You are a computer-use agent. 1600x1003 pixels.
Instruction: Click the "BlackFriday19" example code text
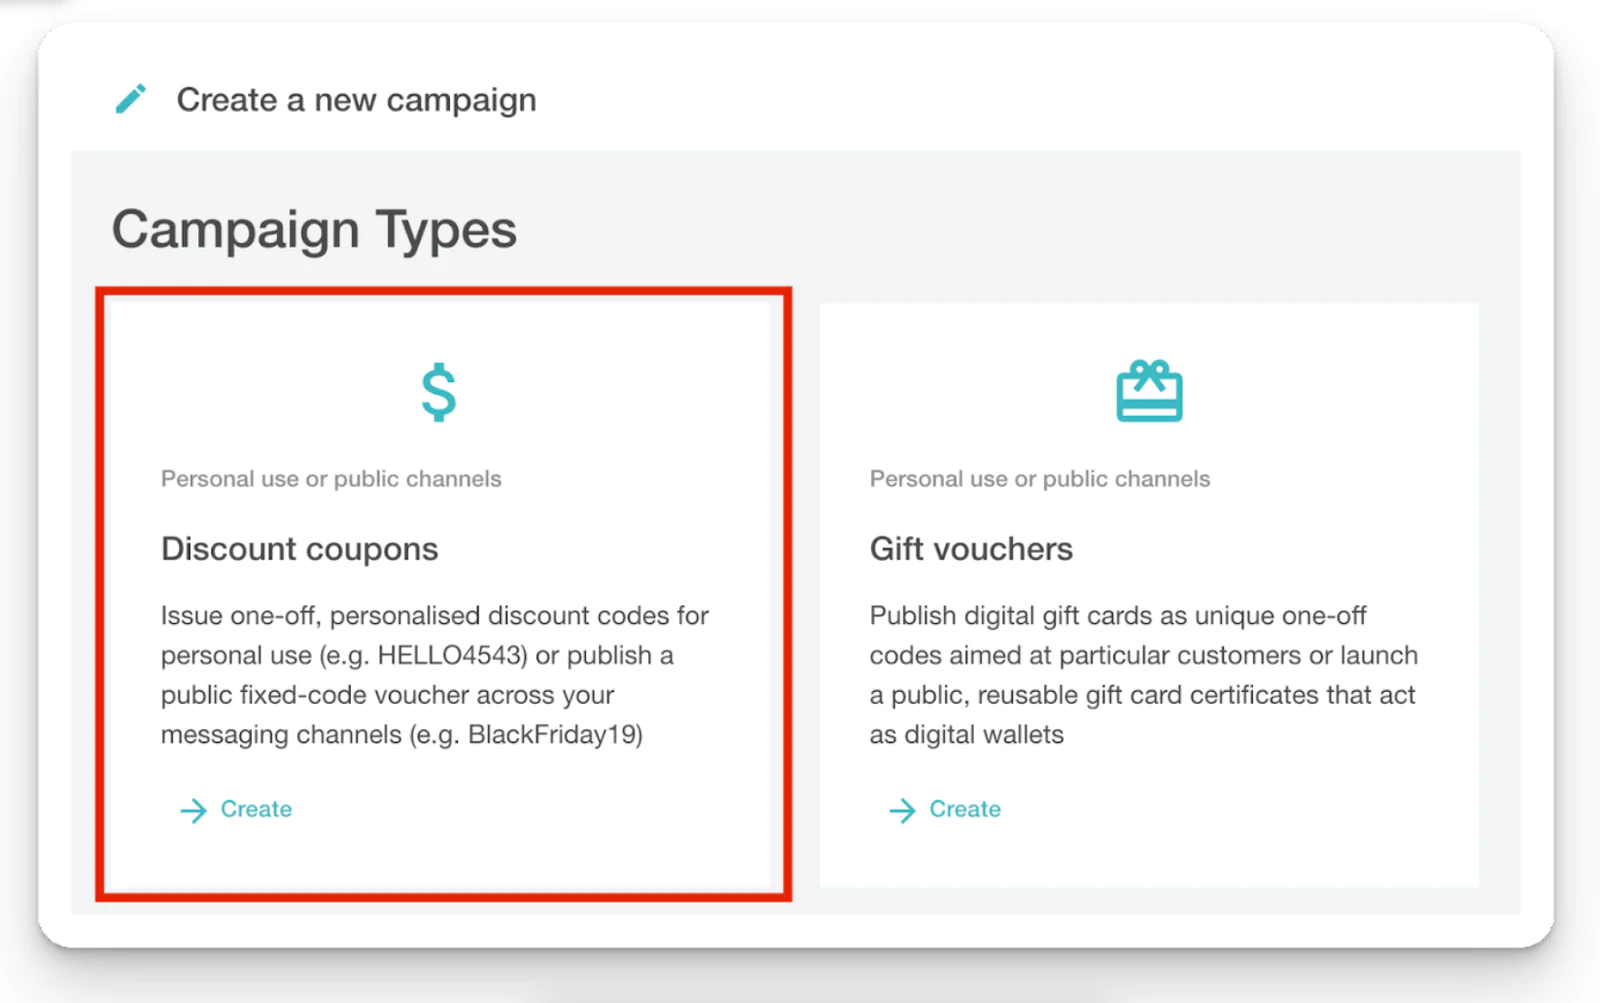pos(554,735)
